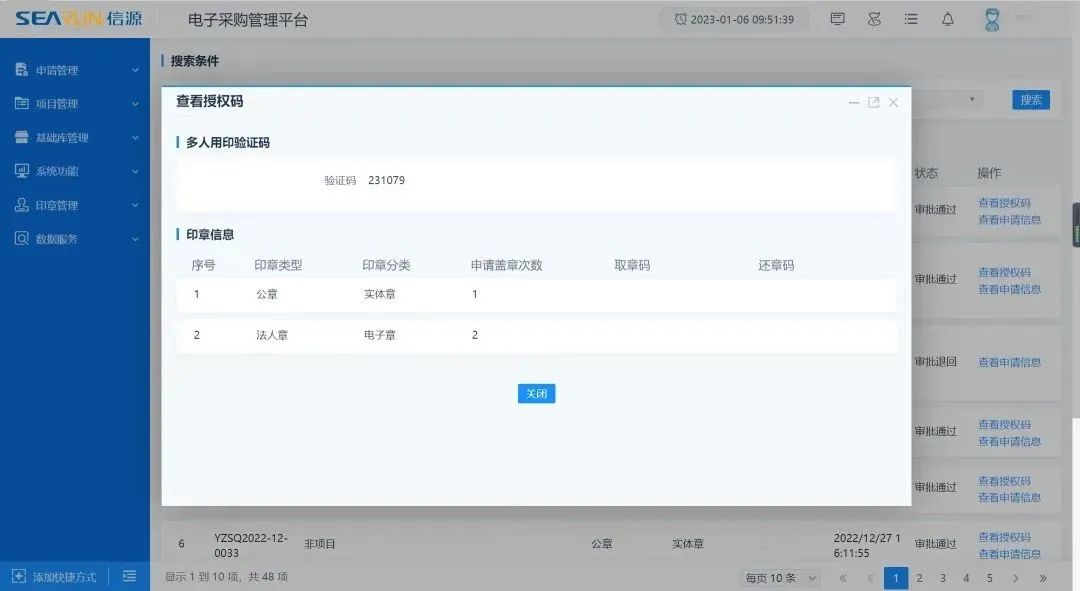
Task: Expand the 申请管理 sidebar menu
Action: pyautogui.click(x=137, y=69)
